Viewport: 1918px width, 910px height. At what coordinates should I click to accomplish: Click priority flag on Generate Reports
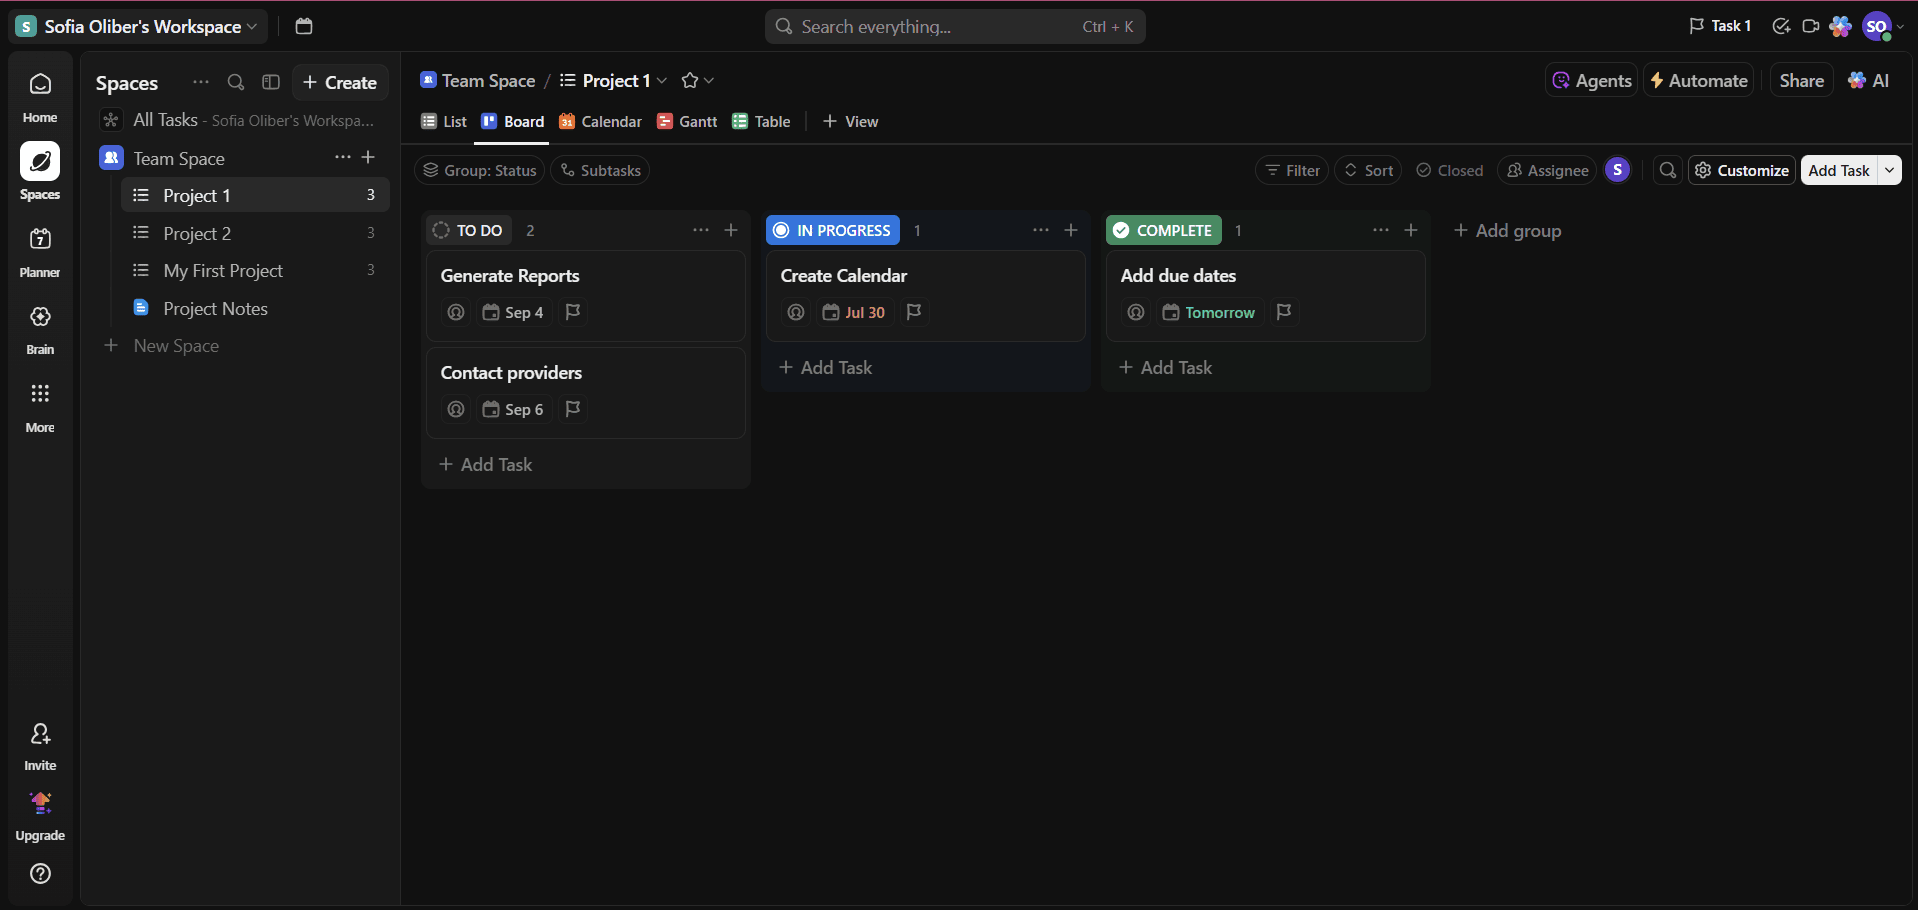tap(573, 312)
